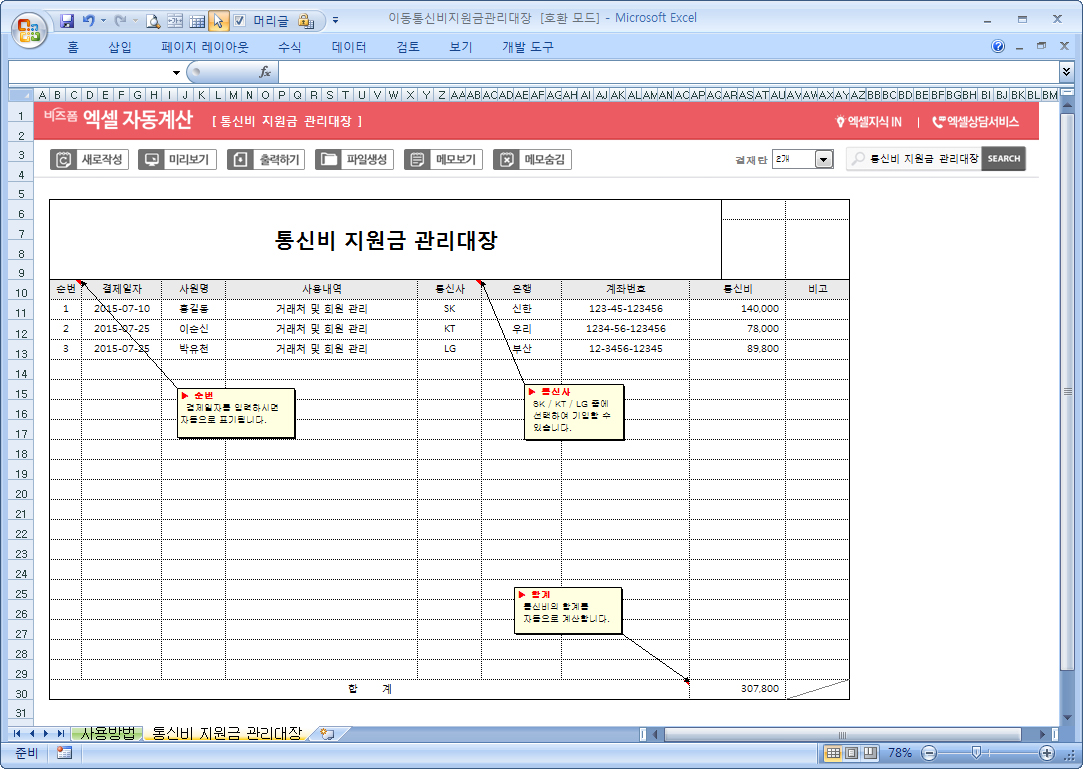This screenshot has height=769, width=1083.
Task: Expand the formula bar chevron
Action: click(1066, 72)
